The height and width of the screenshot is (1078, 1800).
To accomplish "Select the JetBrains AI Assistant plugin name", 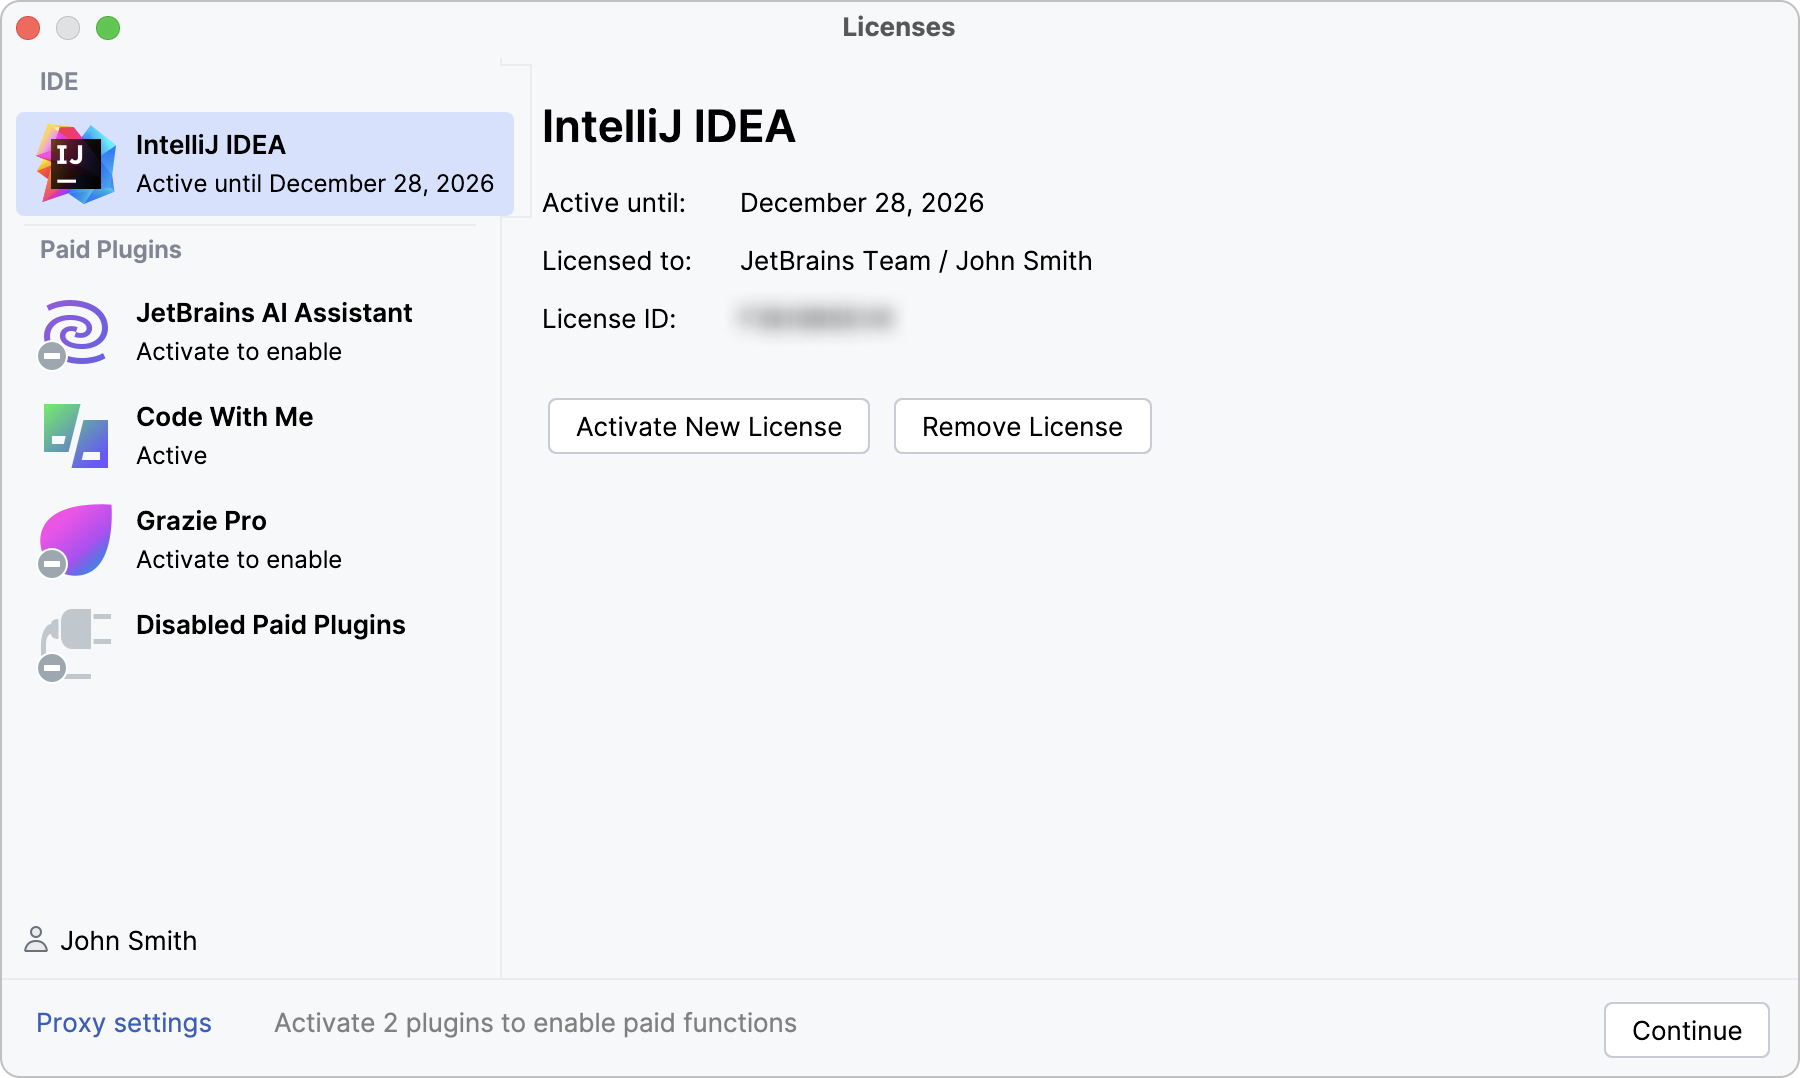I will point(274,313).
